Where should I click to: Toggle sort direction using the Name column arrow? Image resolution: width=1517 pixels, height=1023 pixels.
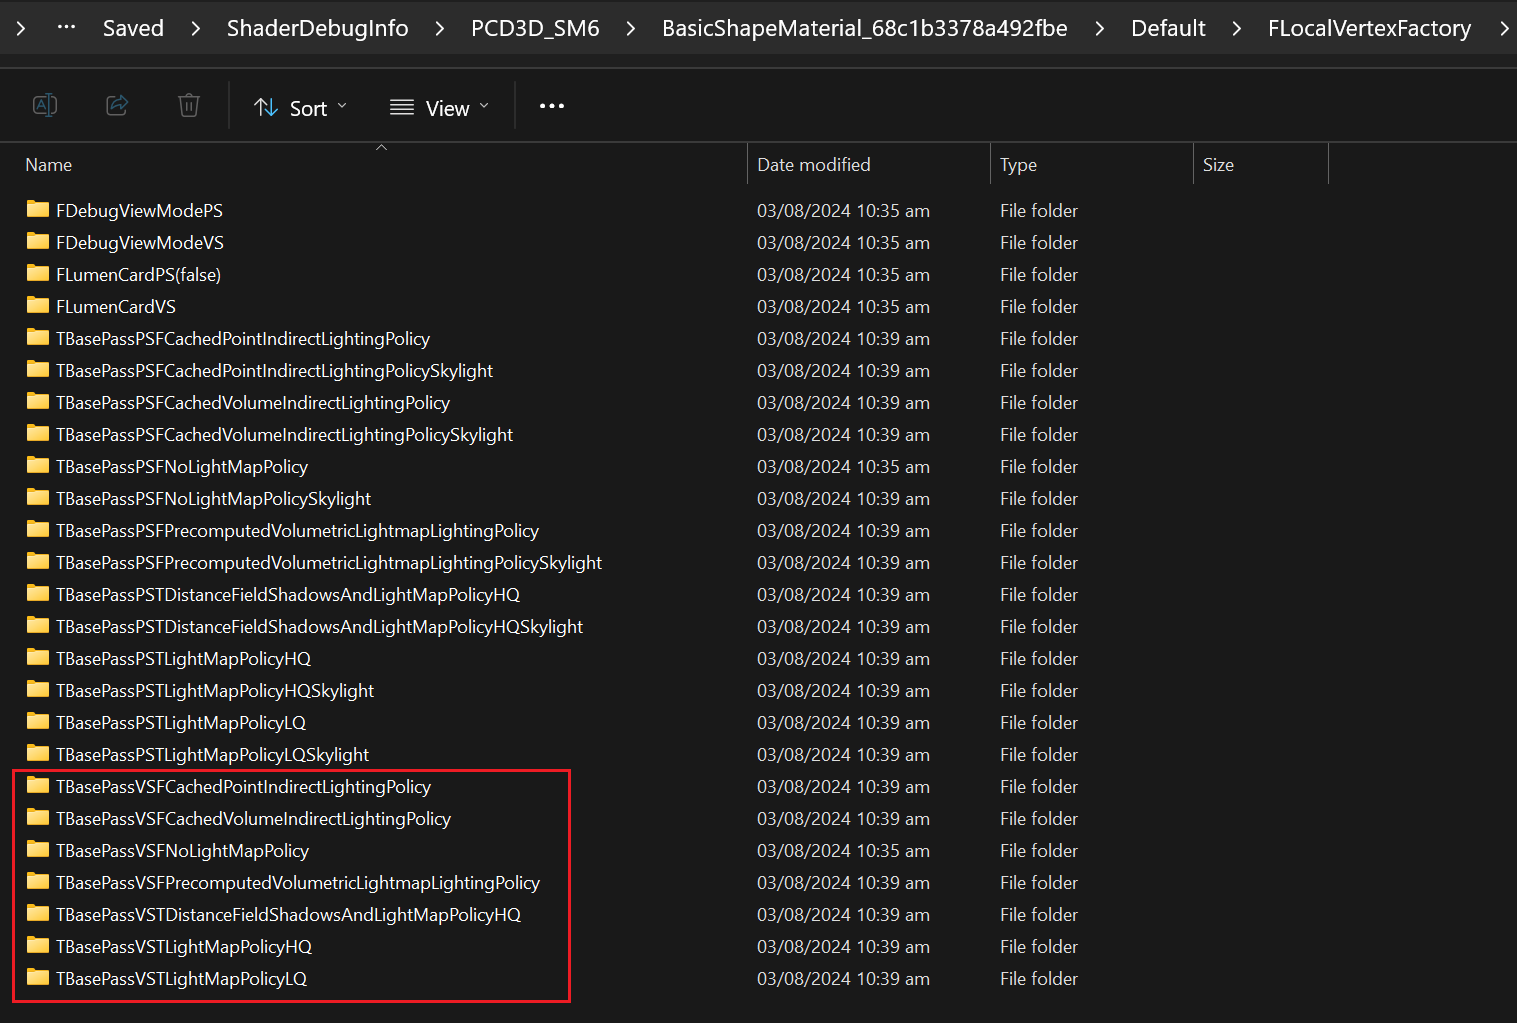click(381, 146)
